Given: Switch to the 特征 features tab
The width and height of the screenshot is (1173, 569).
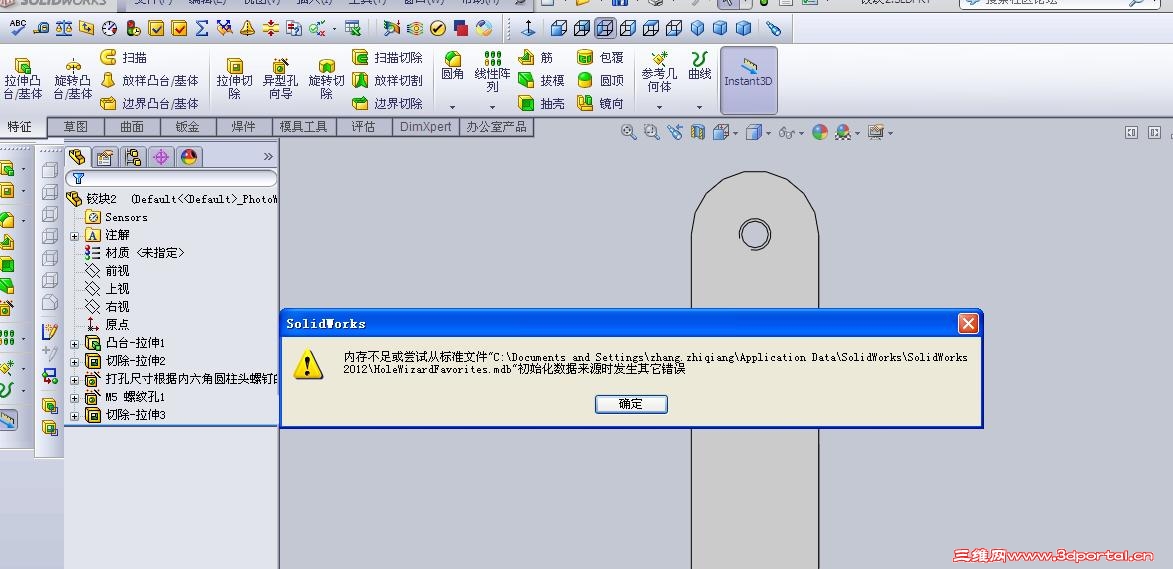Looking at the screenshot, I should tap(20, 126).
